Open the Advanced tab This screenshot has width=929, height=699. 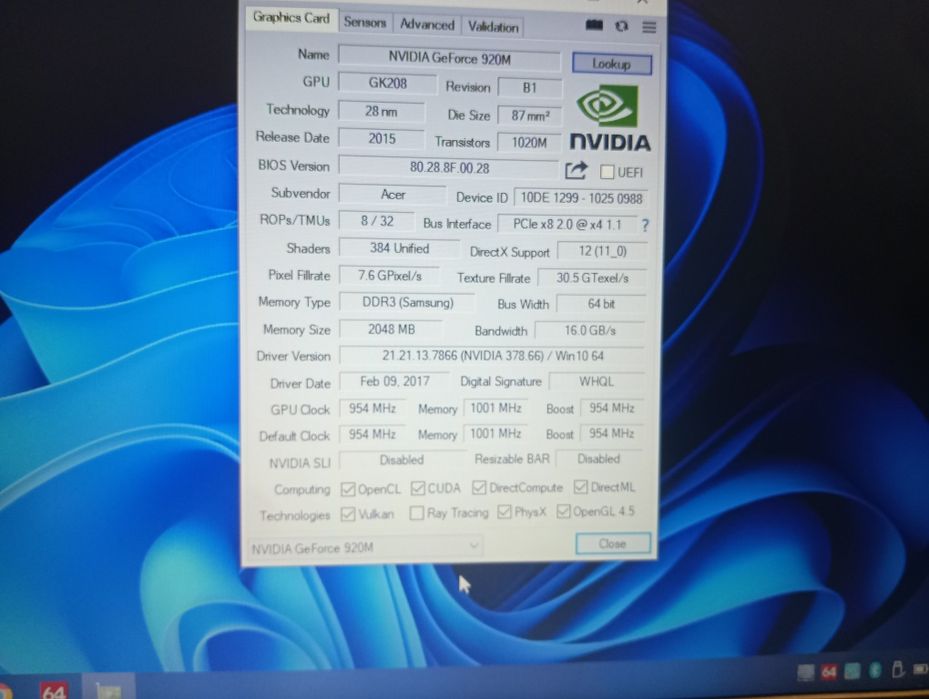click(427, 24)
